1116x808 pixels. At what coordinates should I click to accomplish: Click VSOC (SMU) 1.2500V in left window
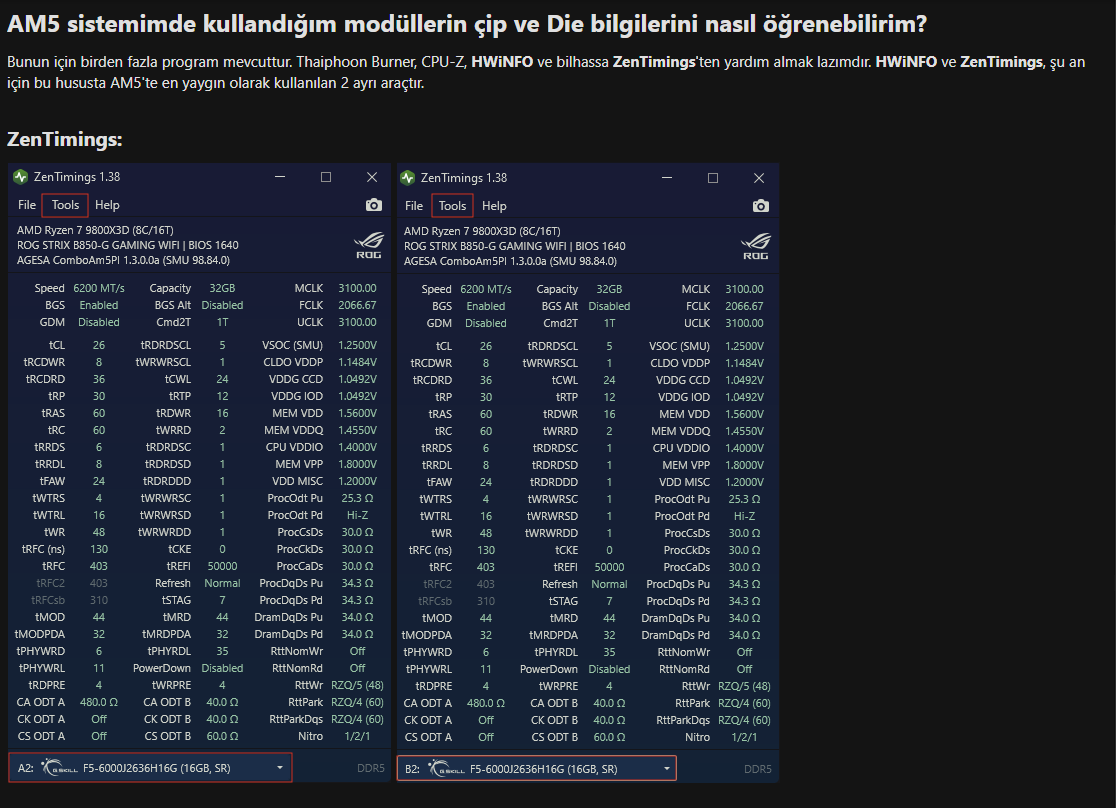point(357,345)
